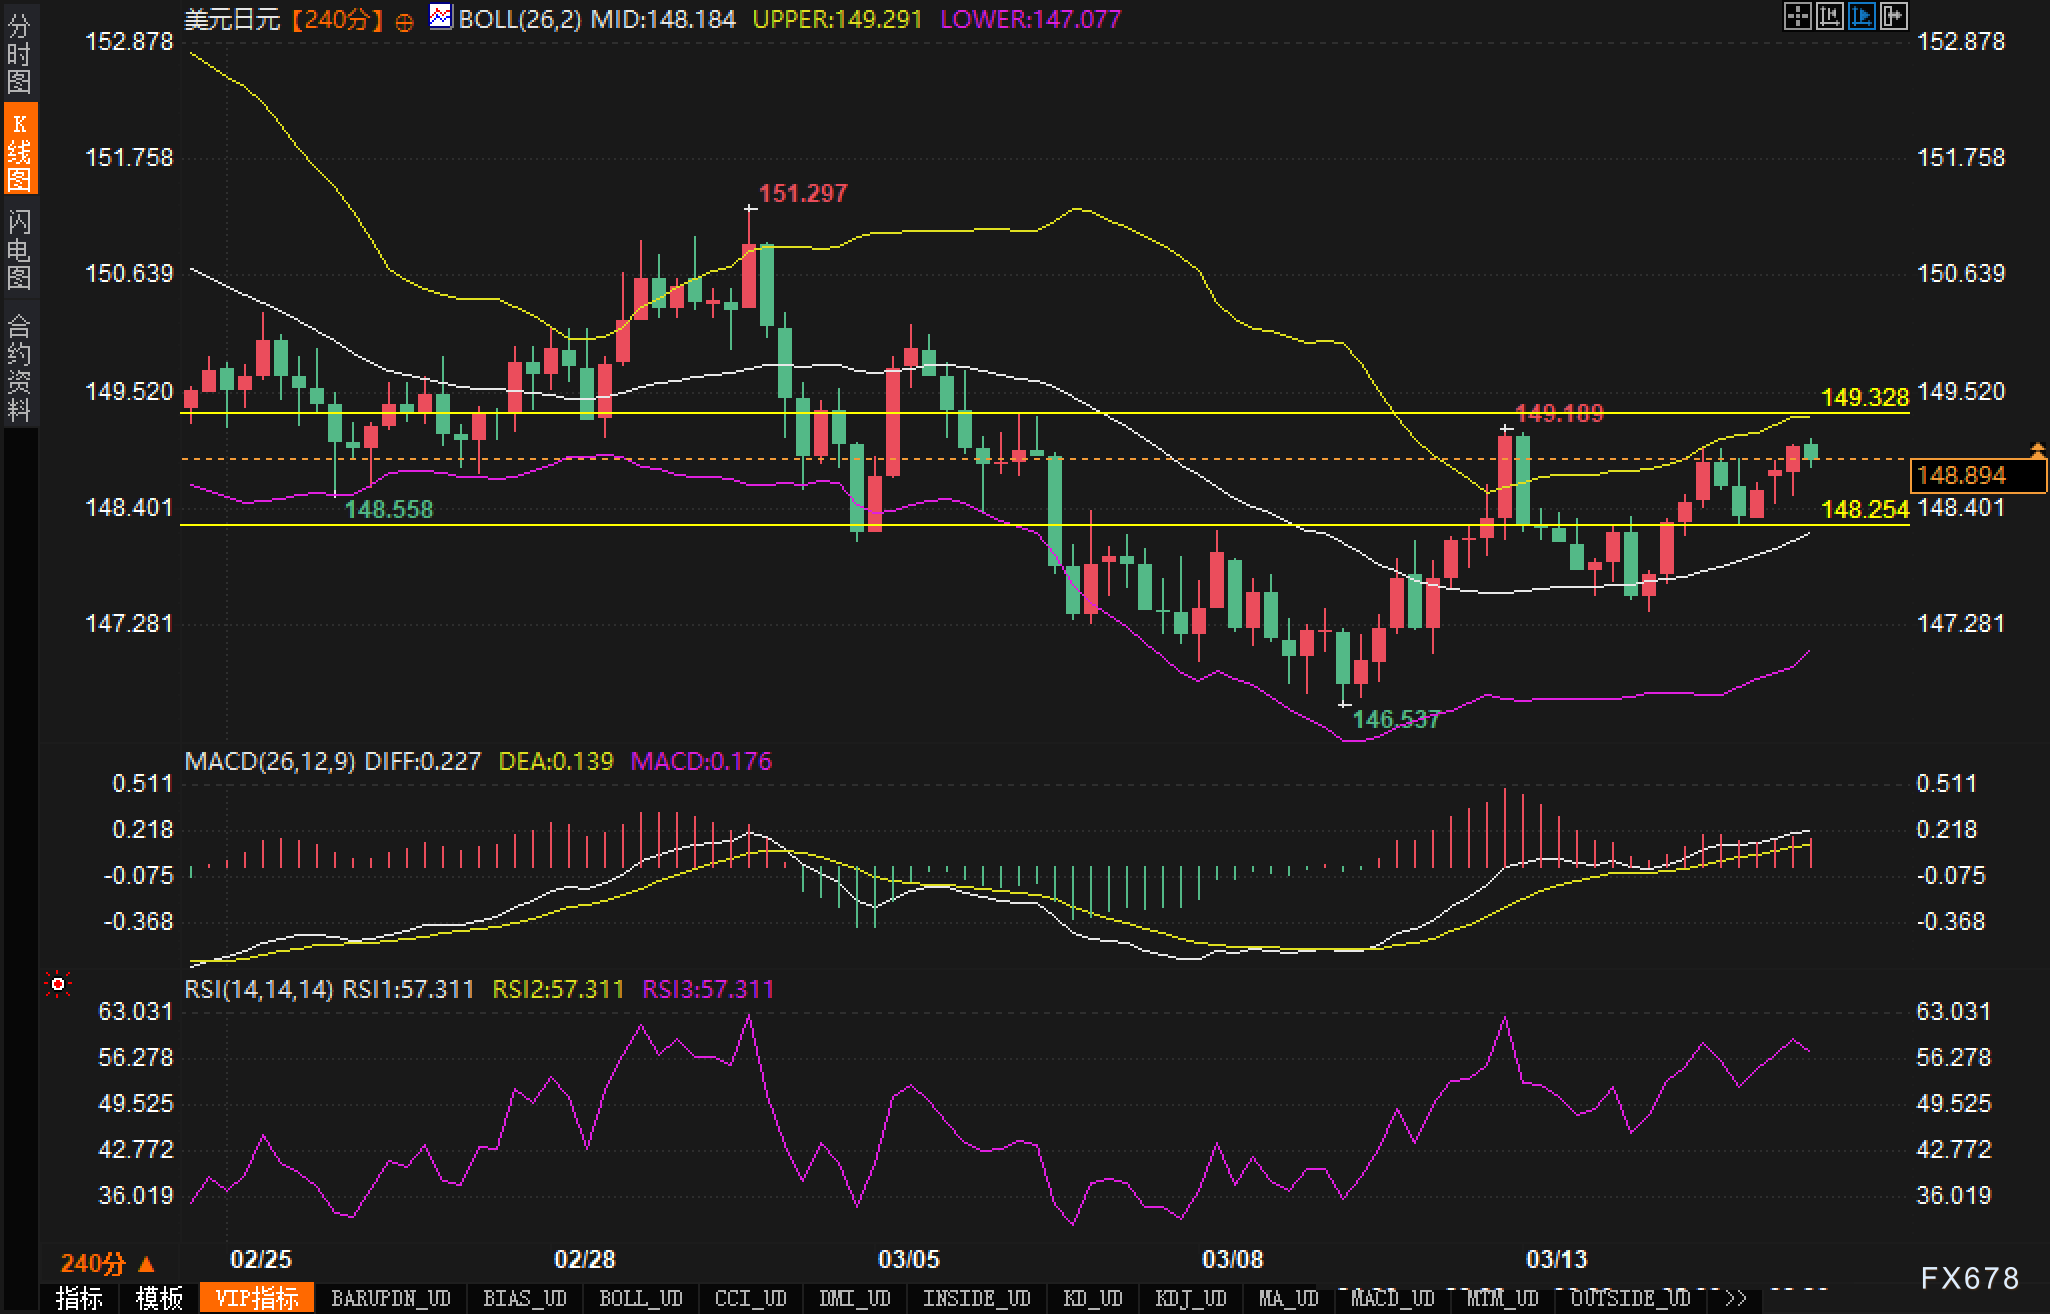Click the orange alert icon above price label
This screenshot has height=1314, width=2050.
point(2037,450)
